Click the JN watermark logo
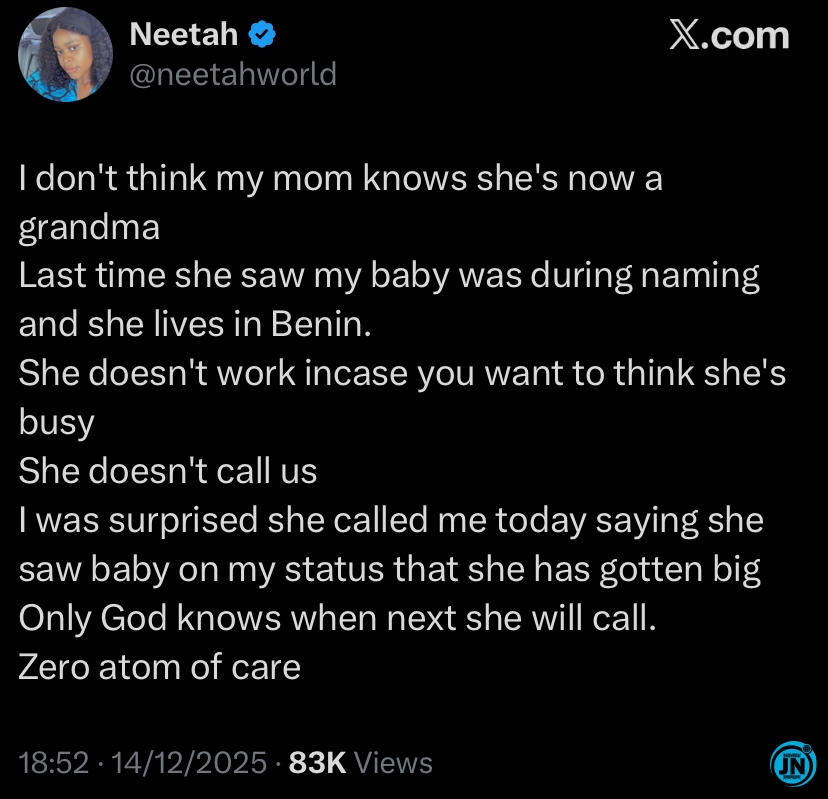 click(x=792, y=763)
